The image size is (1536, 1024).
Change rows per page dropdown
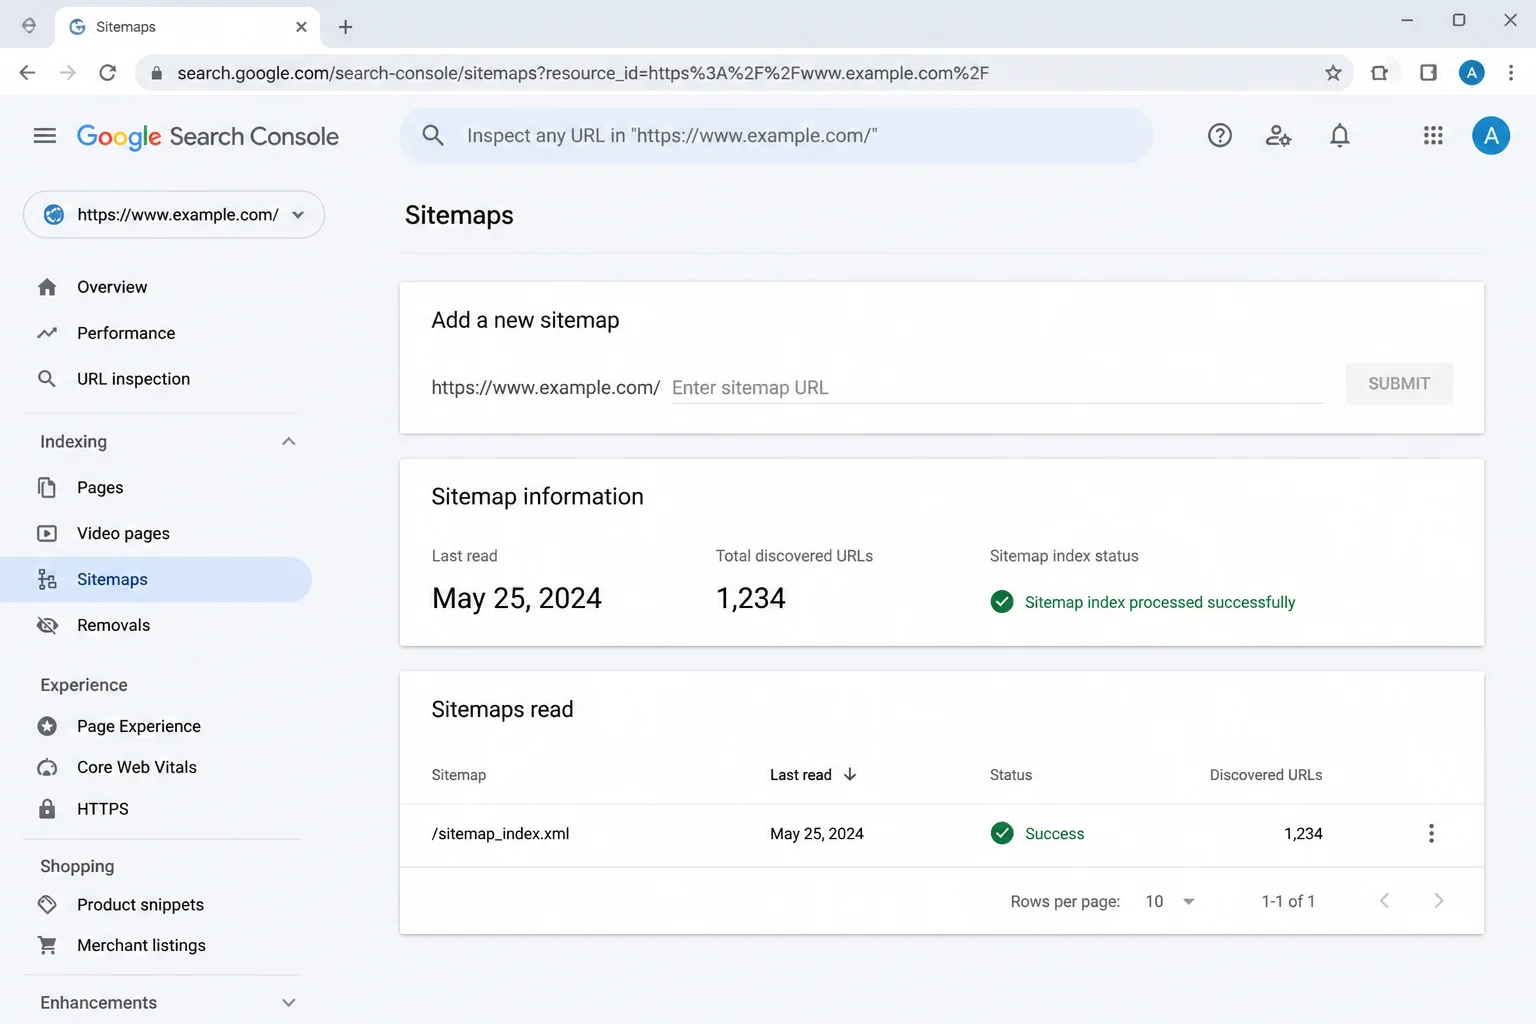(1170, 902)
